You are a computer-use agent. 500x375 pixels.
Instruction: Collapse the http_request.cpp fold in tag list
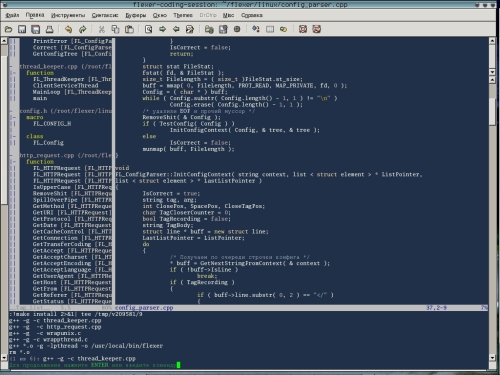pos(11,155)
